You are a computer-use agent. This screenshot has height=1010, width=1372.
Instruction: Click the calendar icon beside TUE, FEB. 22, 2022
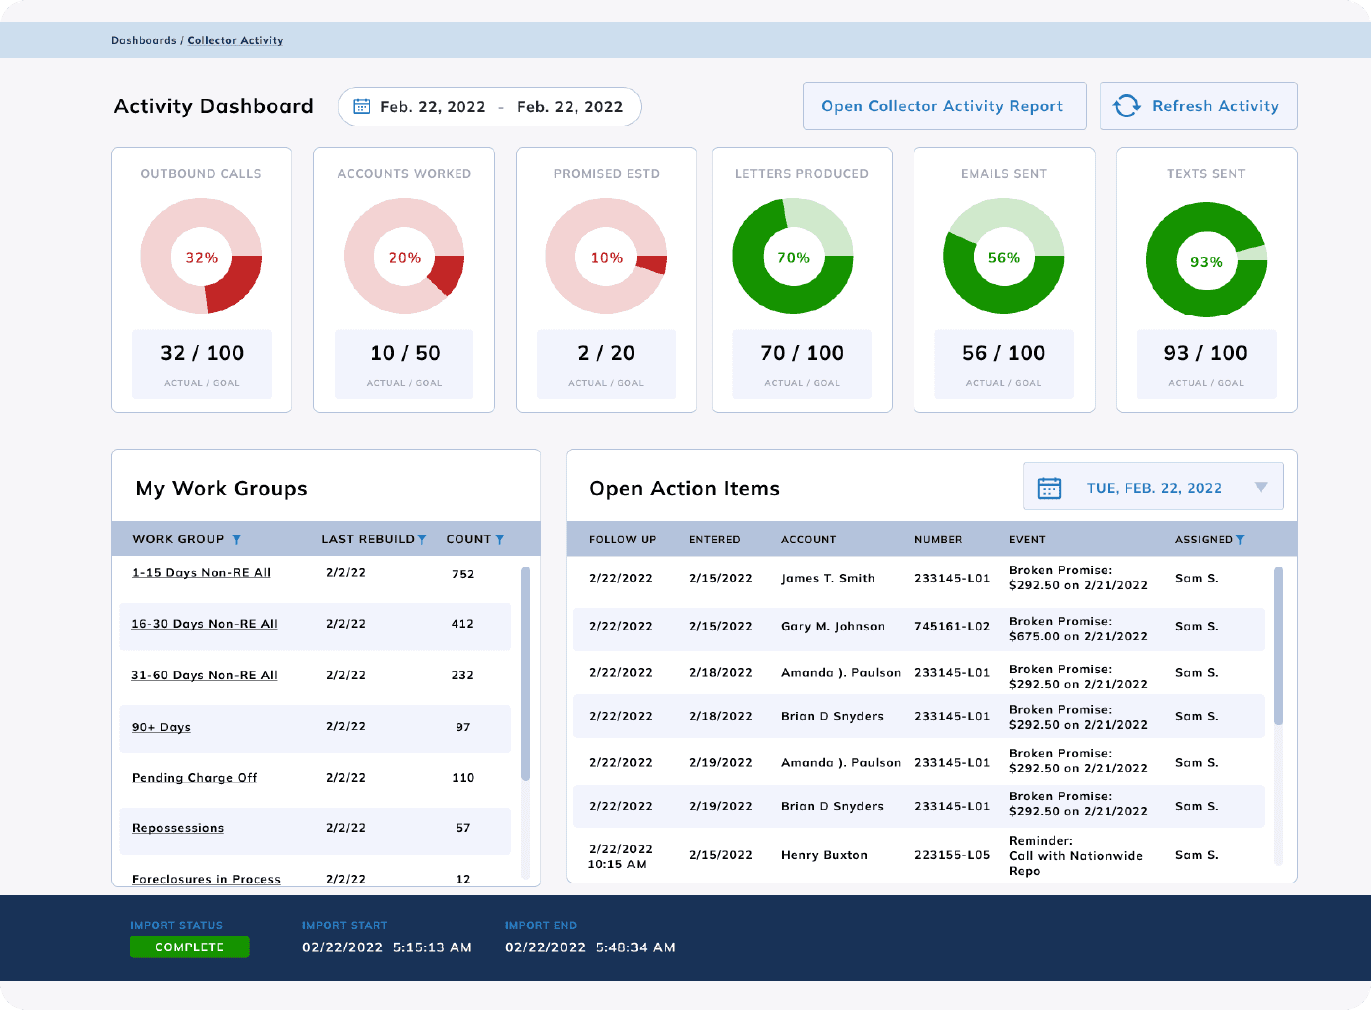[x=1048, y=487]
